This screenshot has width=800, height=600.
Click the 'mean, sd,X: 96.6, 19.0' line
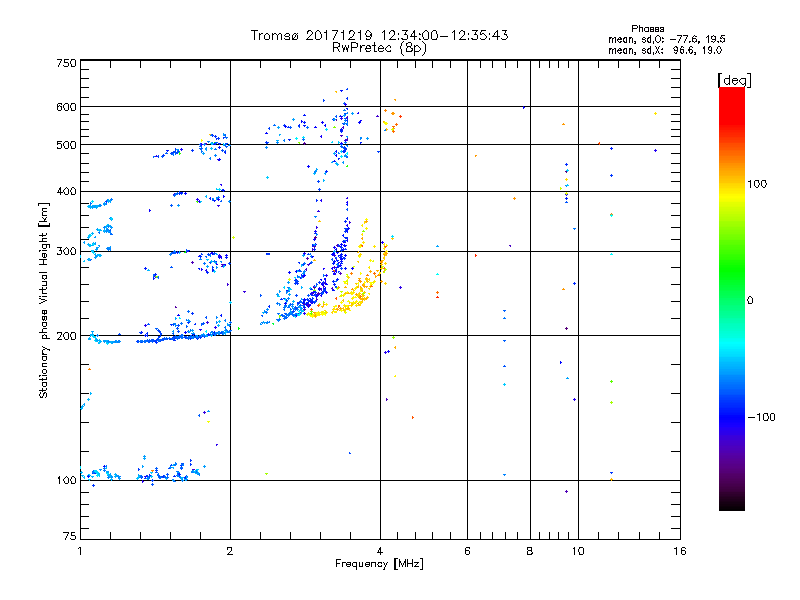[x=665, y=50]
